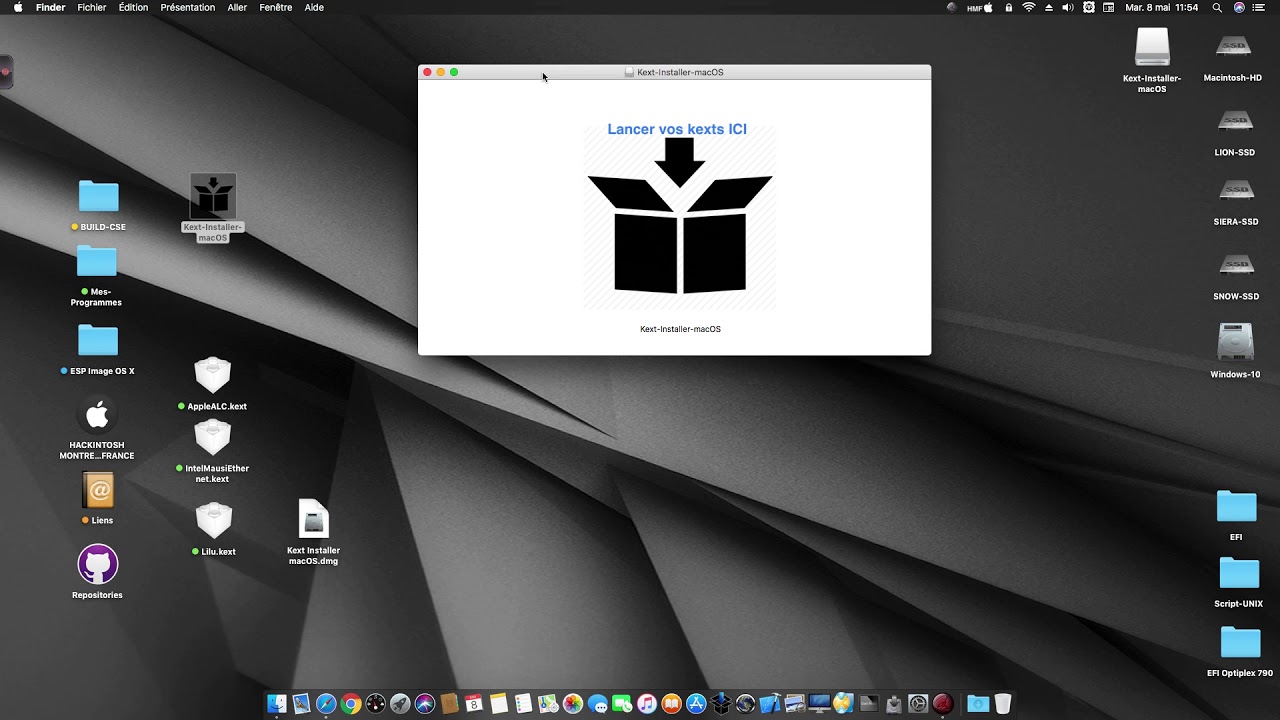Open iBooks from the Dock

[x=671, y=703]
